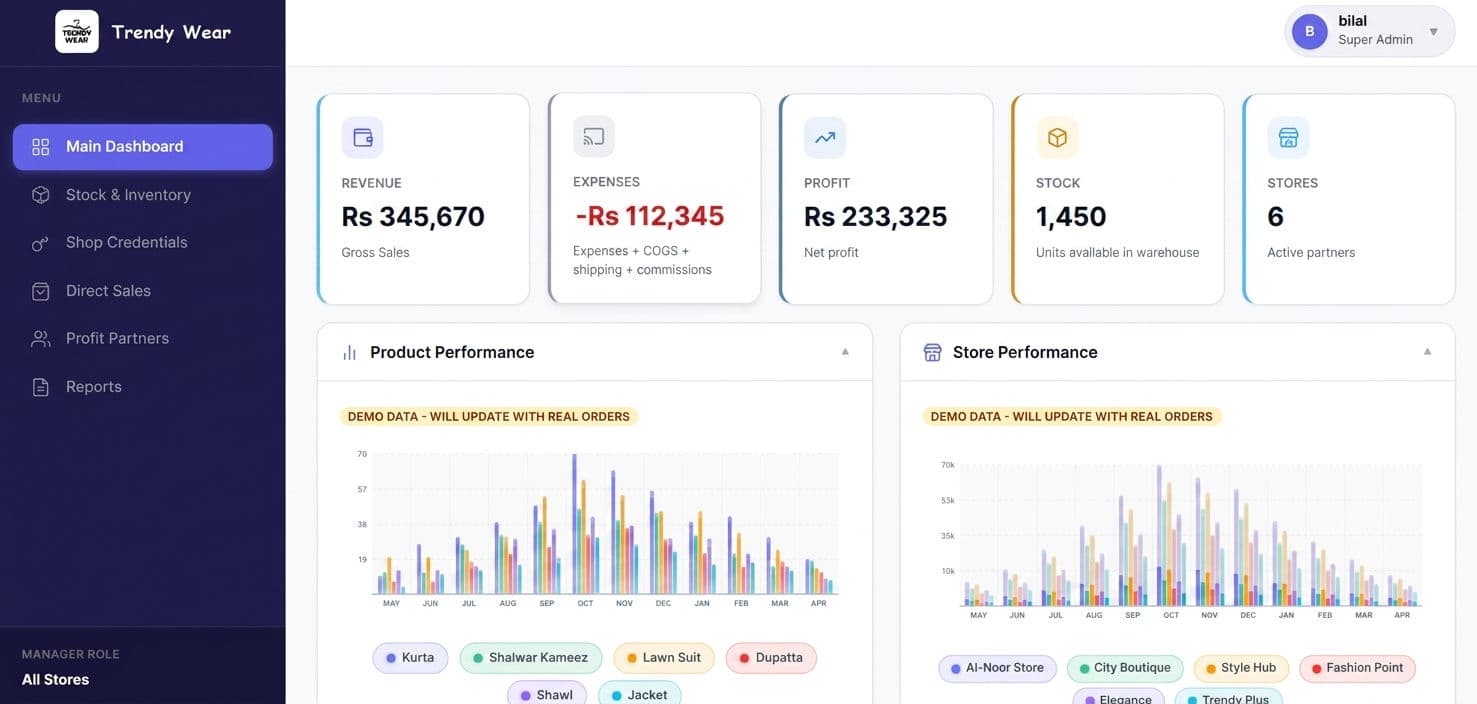Toggle the Kurta series in the legend
The height and width of the screenshot is (704, 1477).
coord(409,656)
